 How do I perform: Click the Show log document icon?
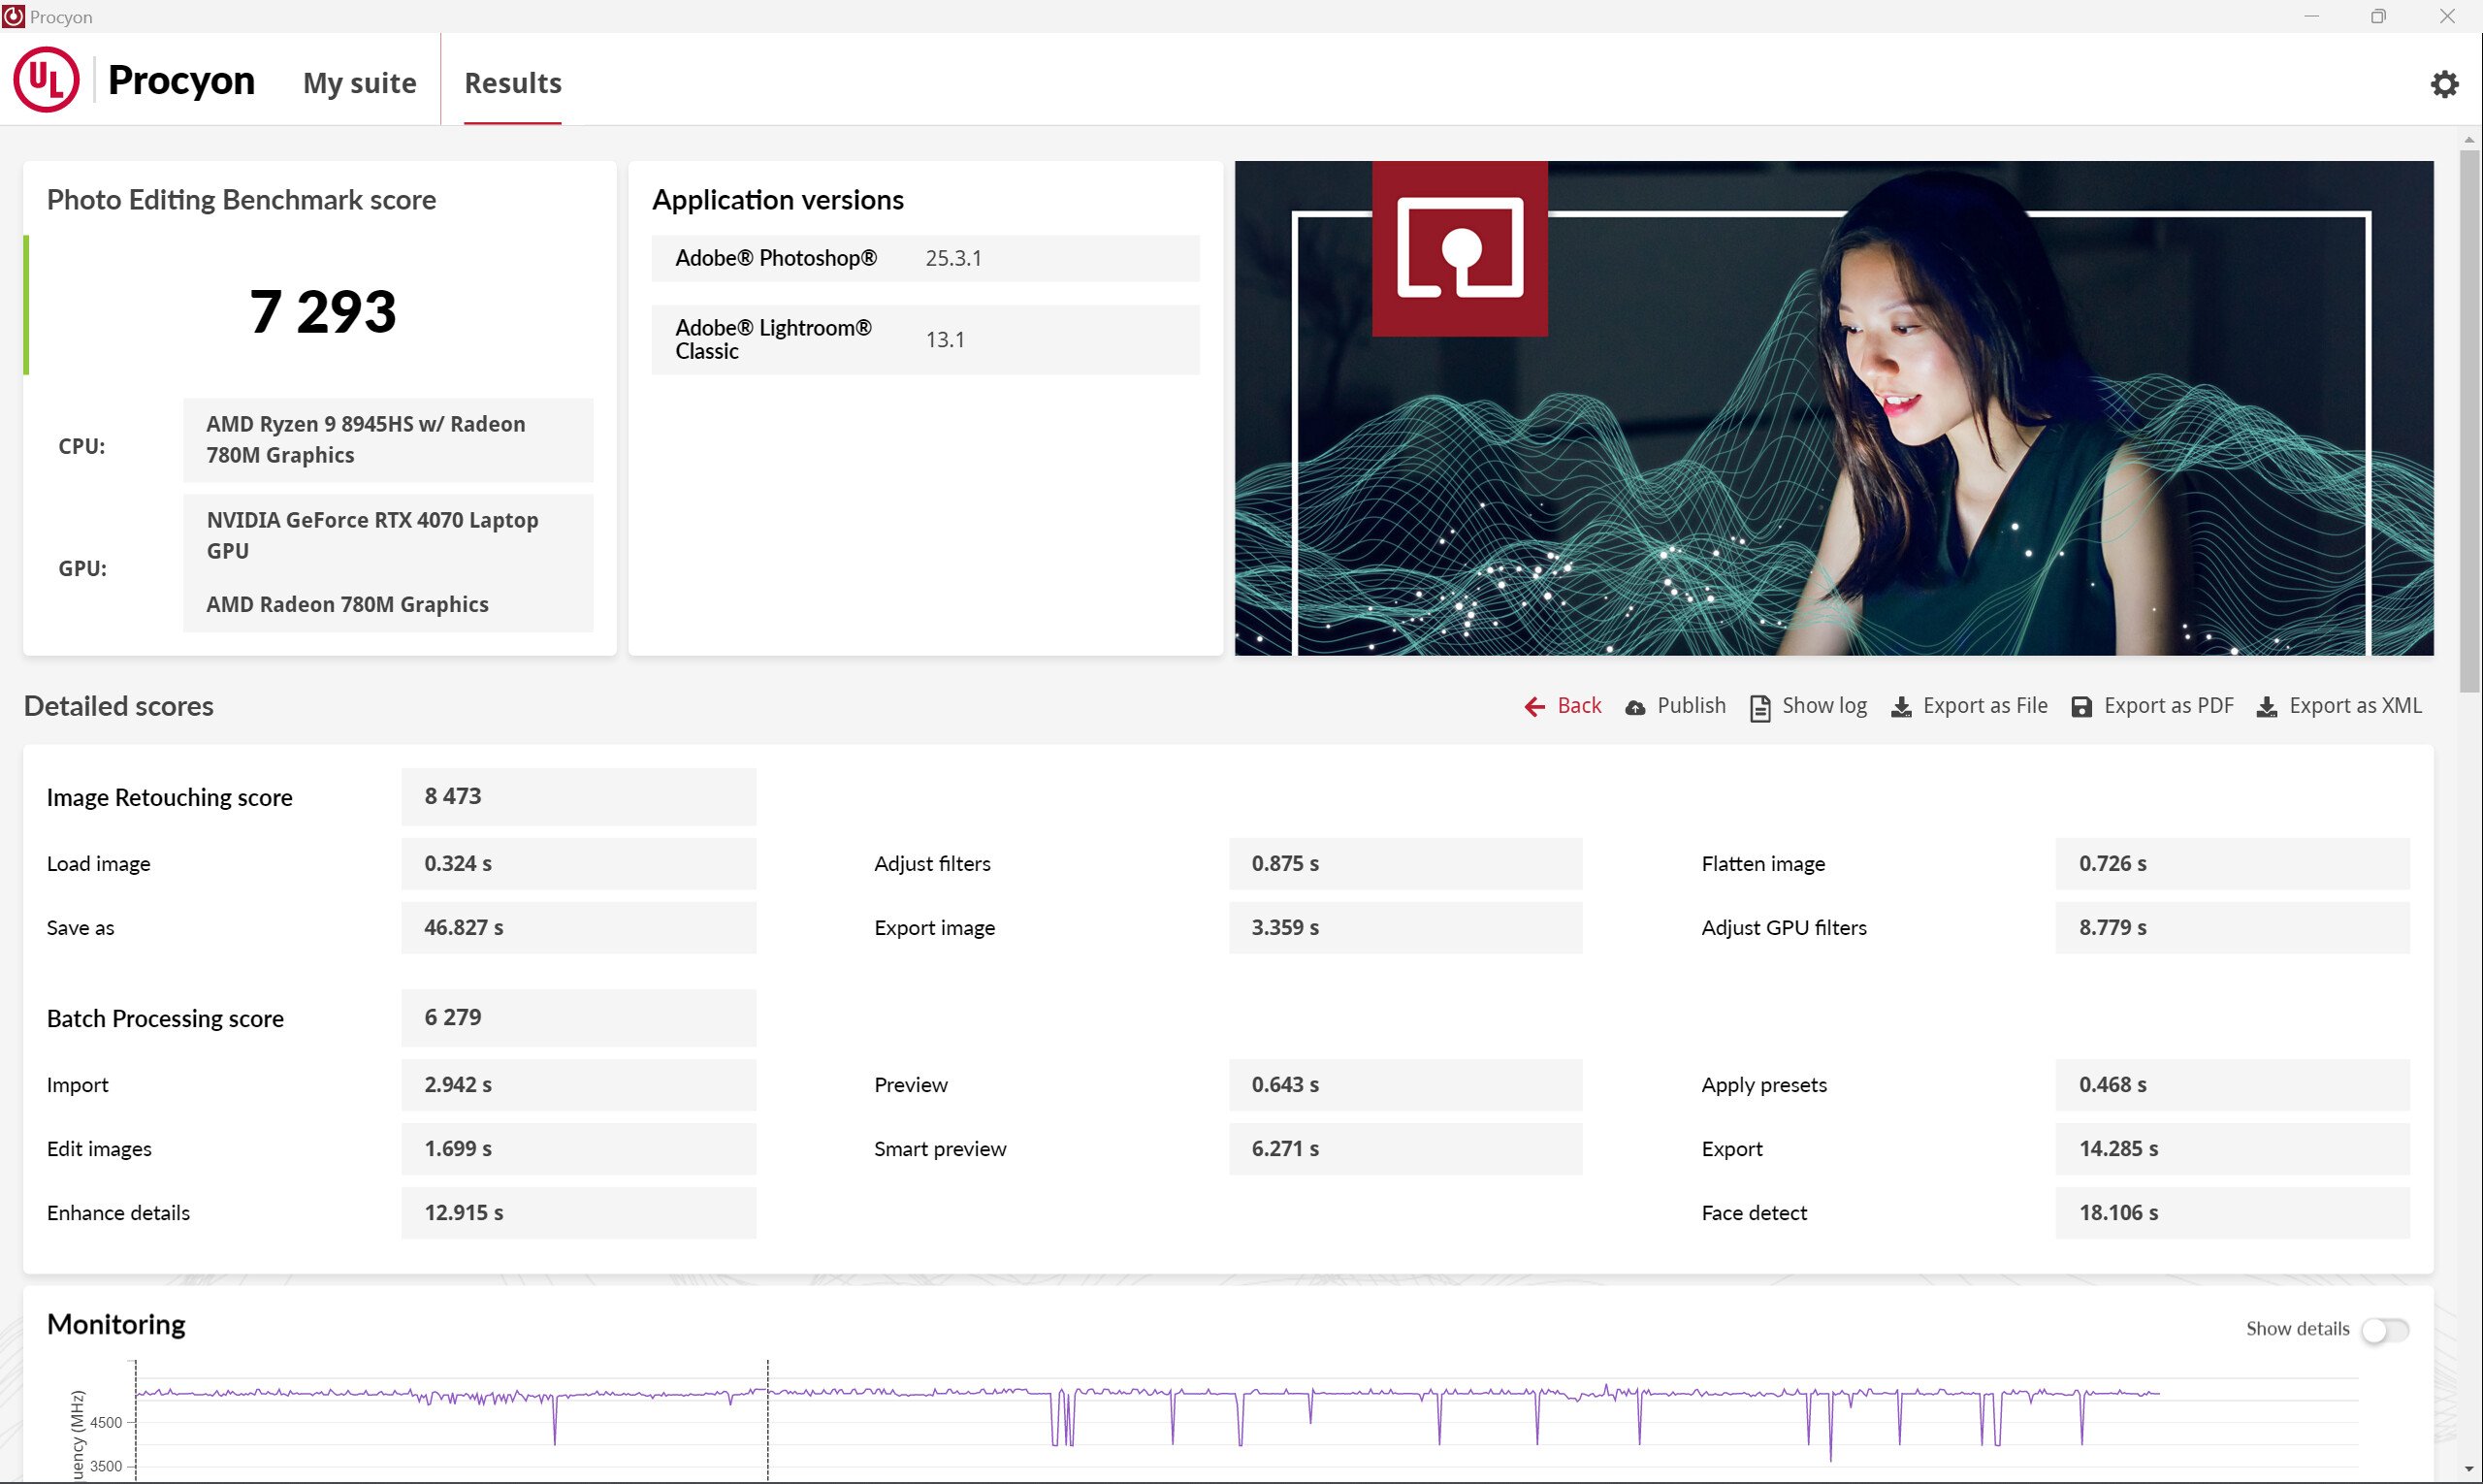[x=1759, y=708]
